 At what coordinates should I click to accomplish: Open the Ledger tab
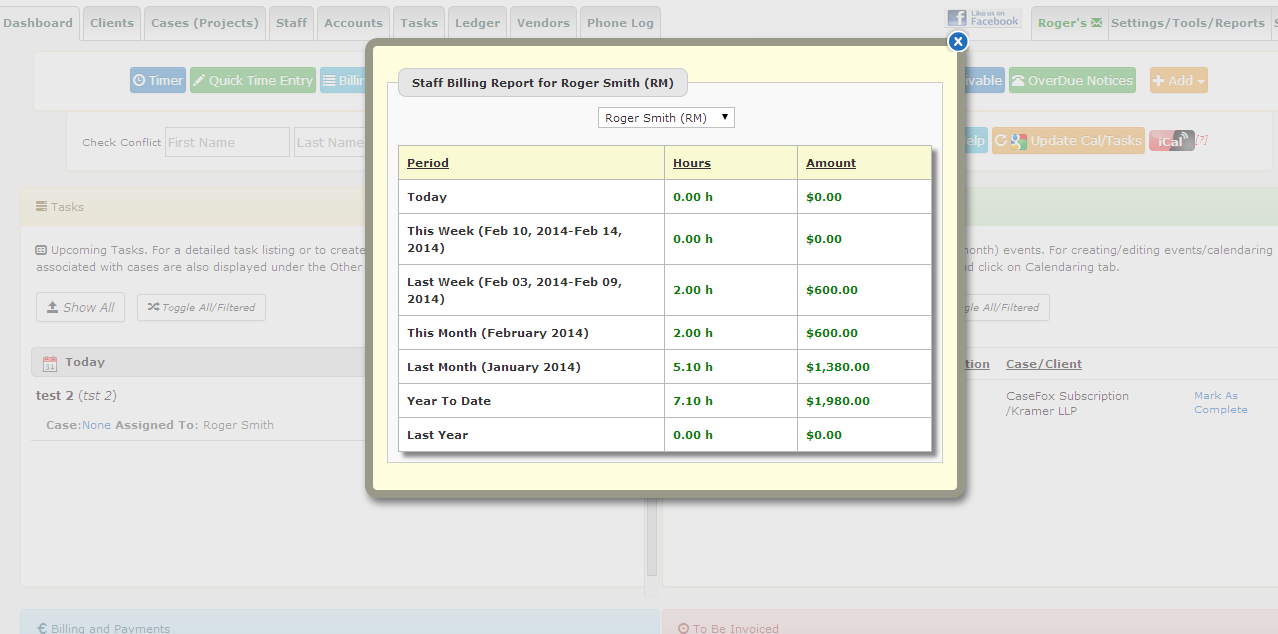tap(477, 23)
